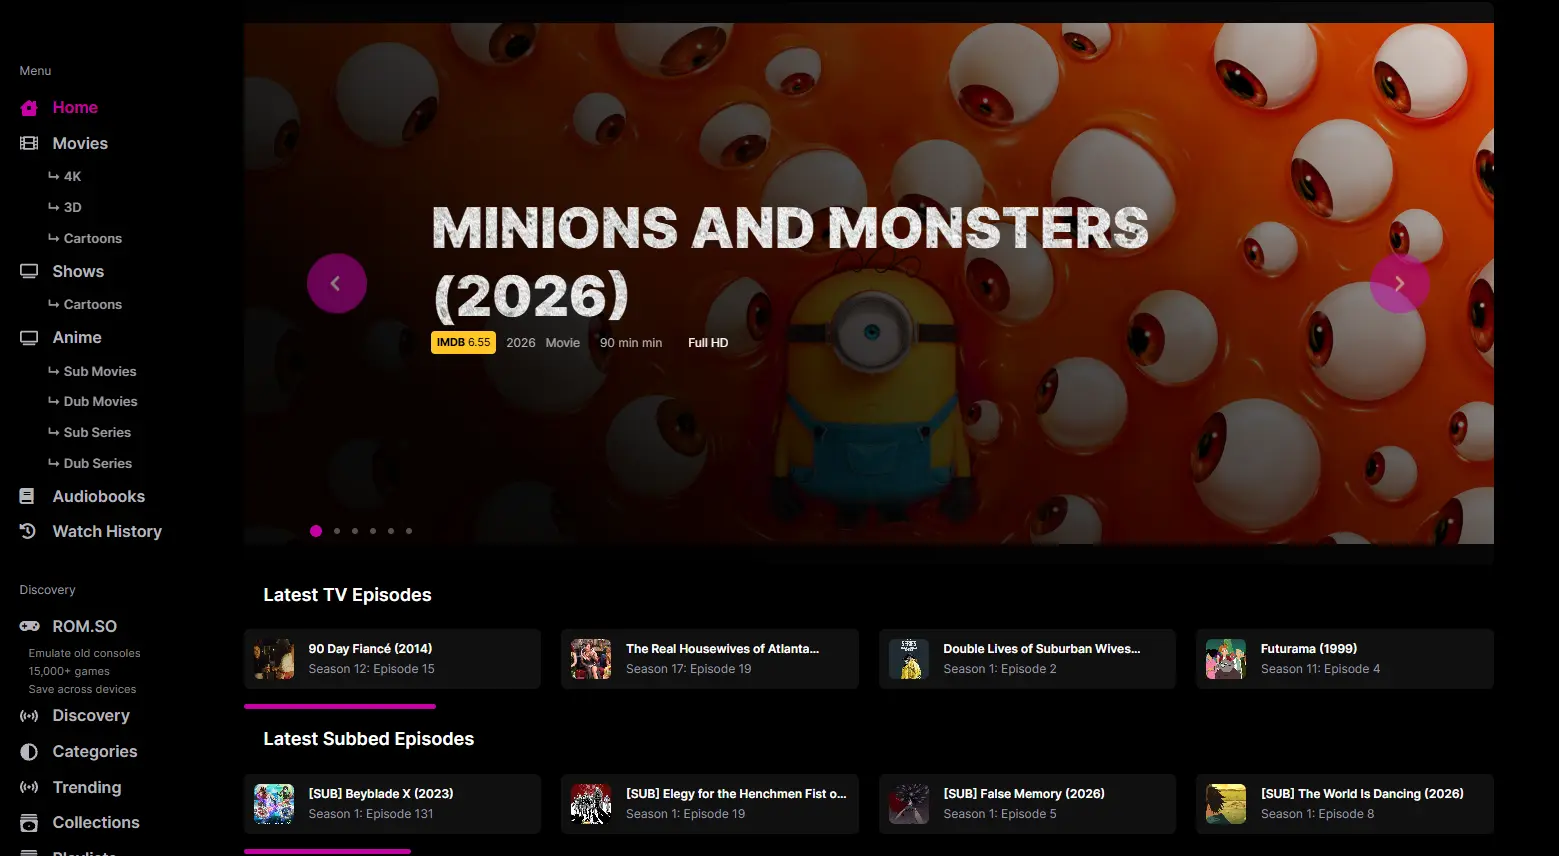Viewport: 1559px width, 856px height.
Task: Click the Trending signal icon
Action: tap(29, 788)
